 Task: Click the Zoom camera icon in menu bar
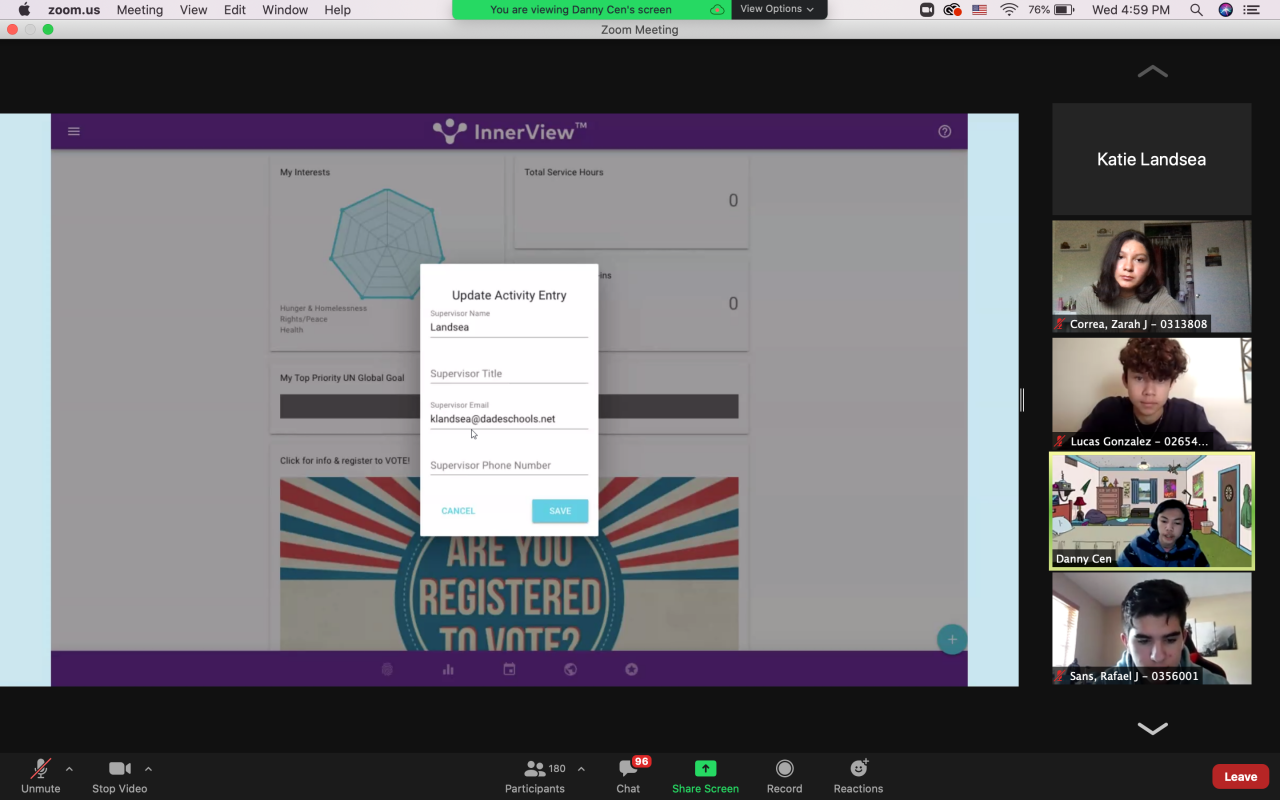tap(927, 10)
